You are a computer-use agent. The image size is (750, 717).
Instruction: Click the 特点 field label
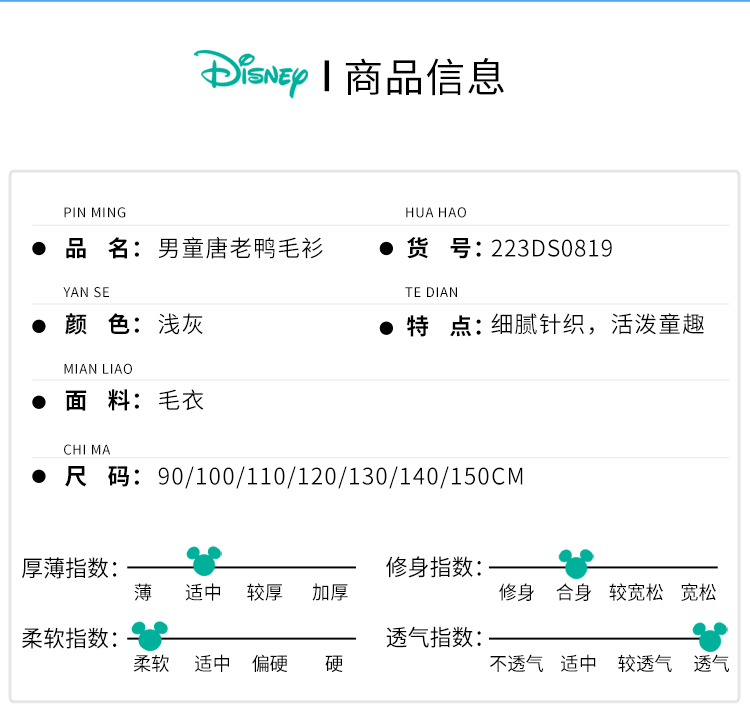click(444, 326)
